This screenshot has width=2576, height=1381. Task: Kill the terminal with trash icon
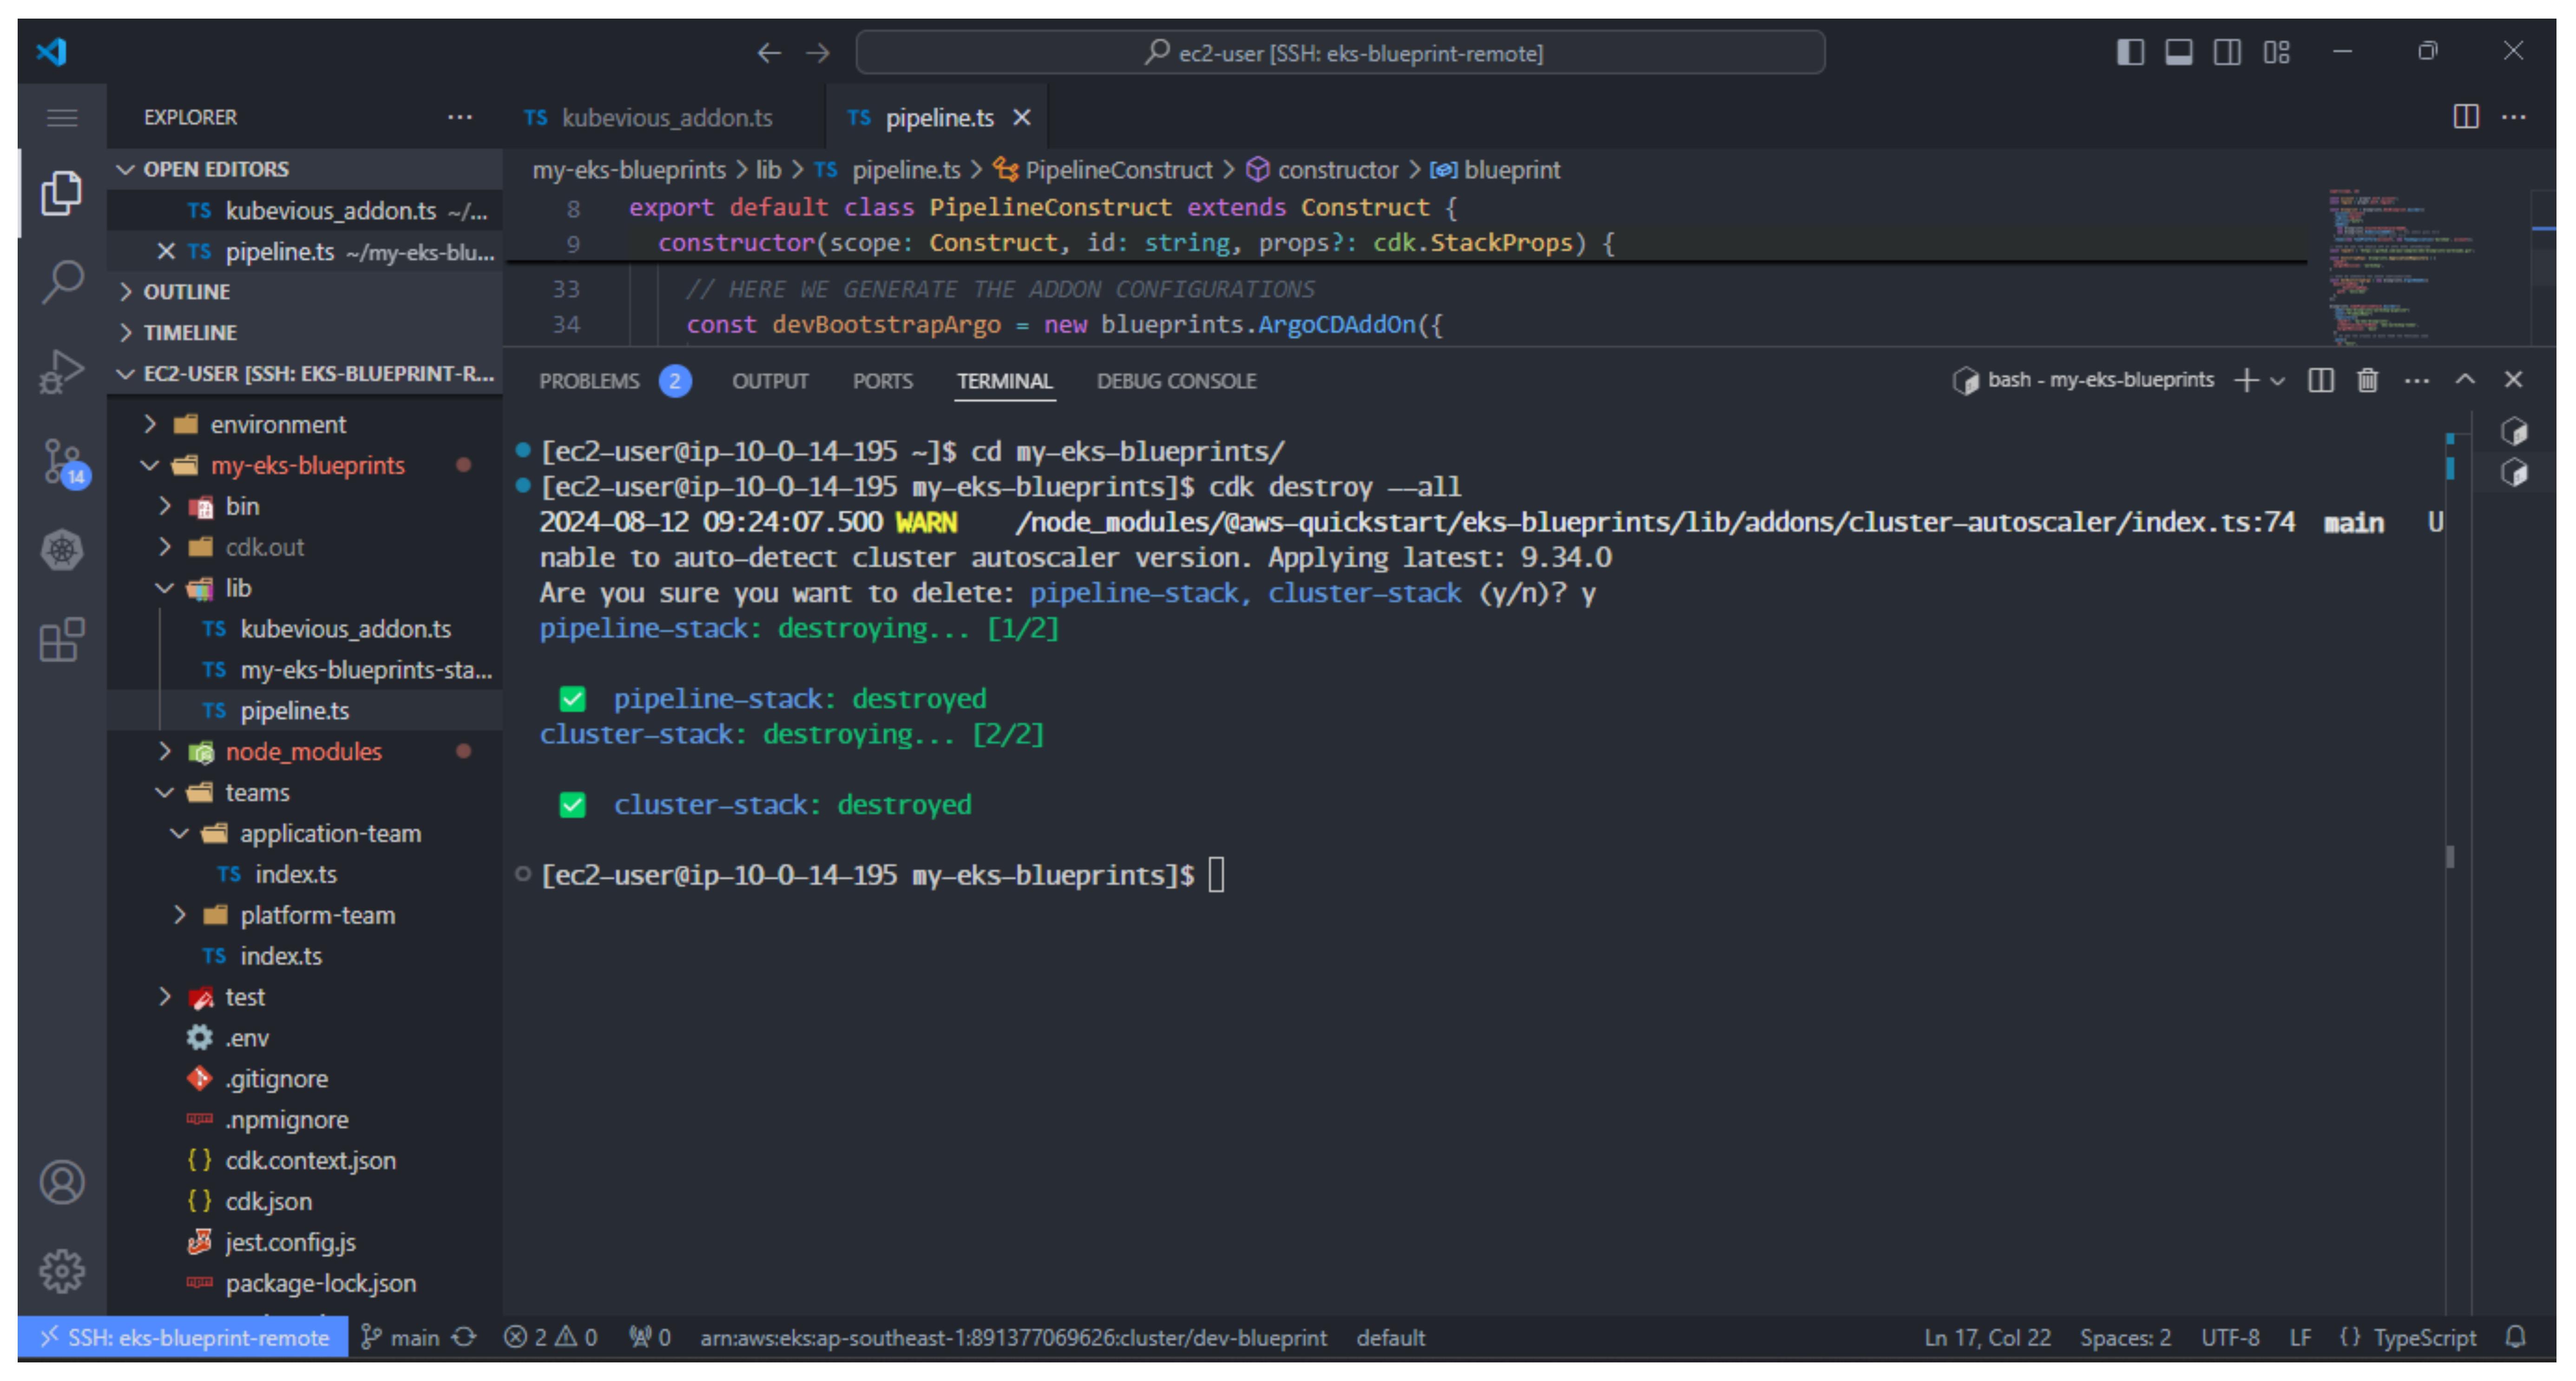pos(2368,380)
